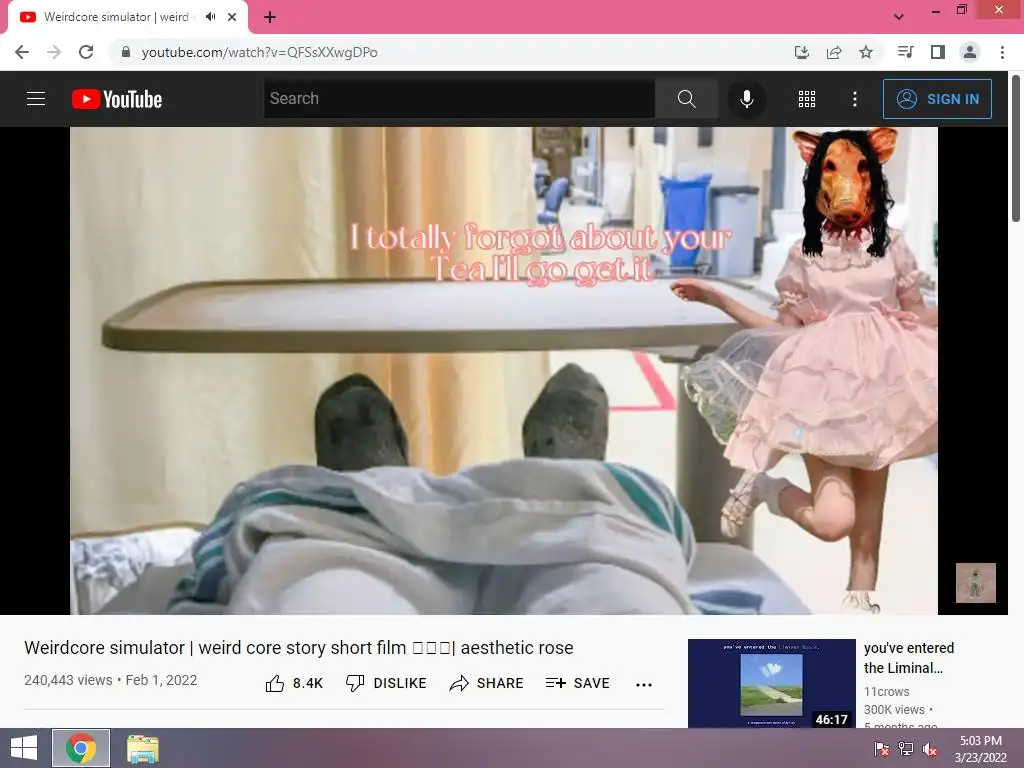This screenshot has height=768, width=1024.
Task: Open the YouTube apps grid menu
Action: [x=807, y=99]
